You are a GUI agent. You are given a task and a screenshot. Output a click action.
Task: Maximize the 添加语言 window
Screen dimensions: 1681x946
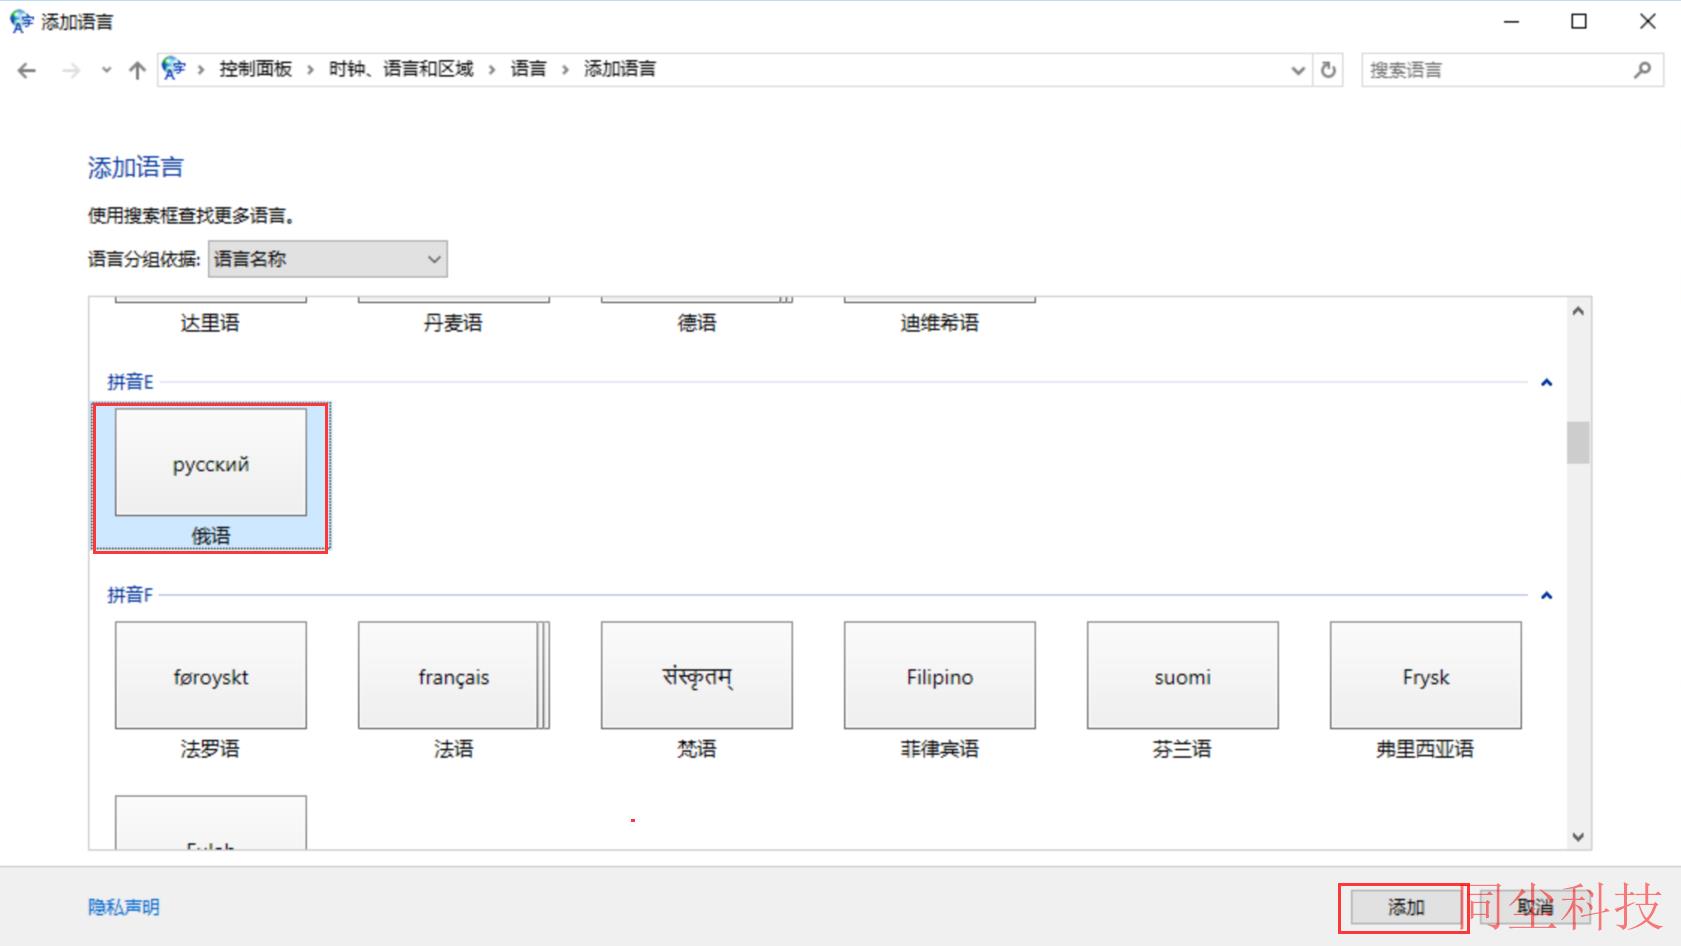click(1579, 21)
